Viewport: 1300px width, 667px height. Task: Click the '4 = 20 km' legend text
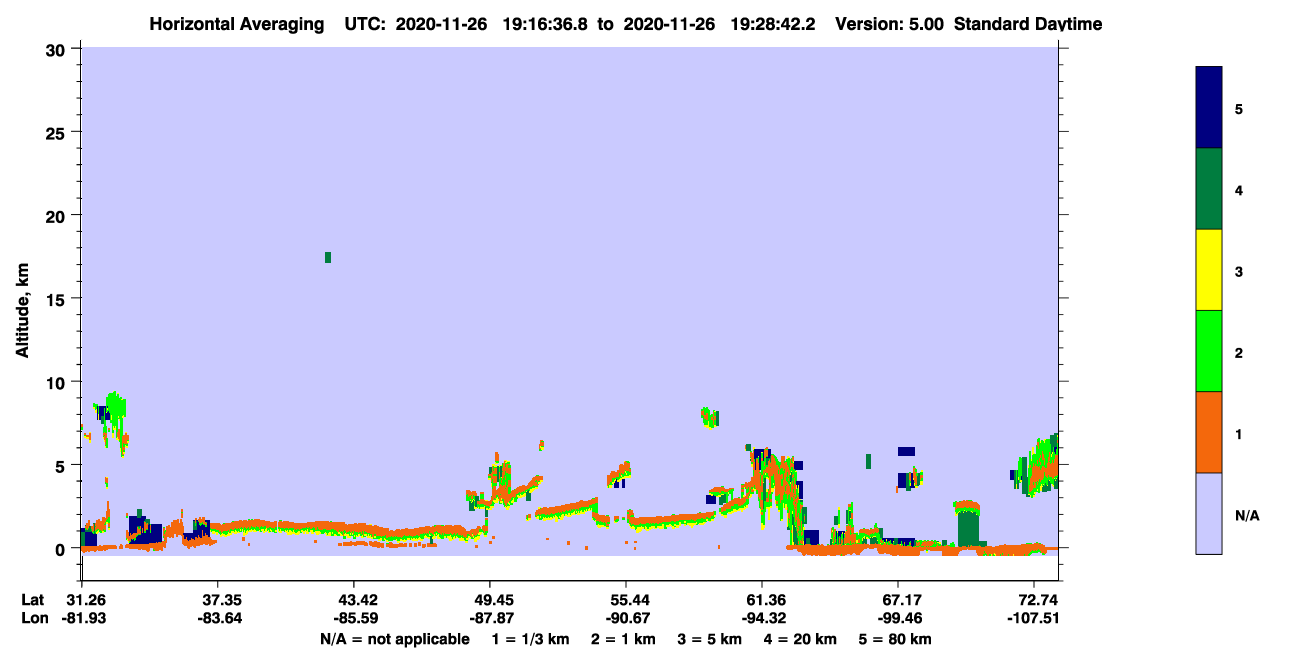[800, 639]
